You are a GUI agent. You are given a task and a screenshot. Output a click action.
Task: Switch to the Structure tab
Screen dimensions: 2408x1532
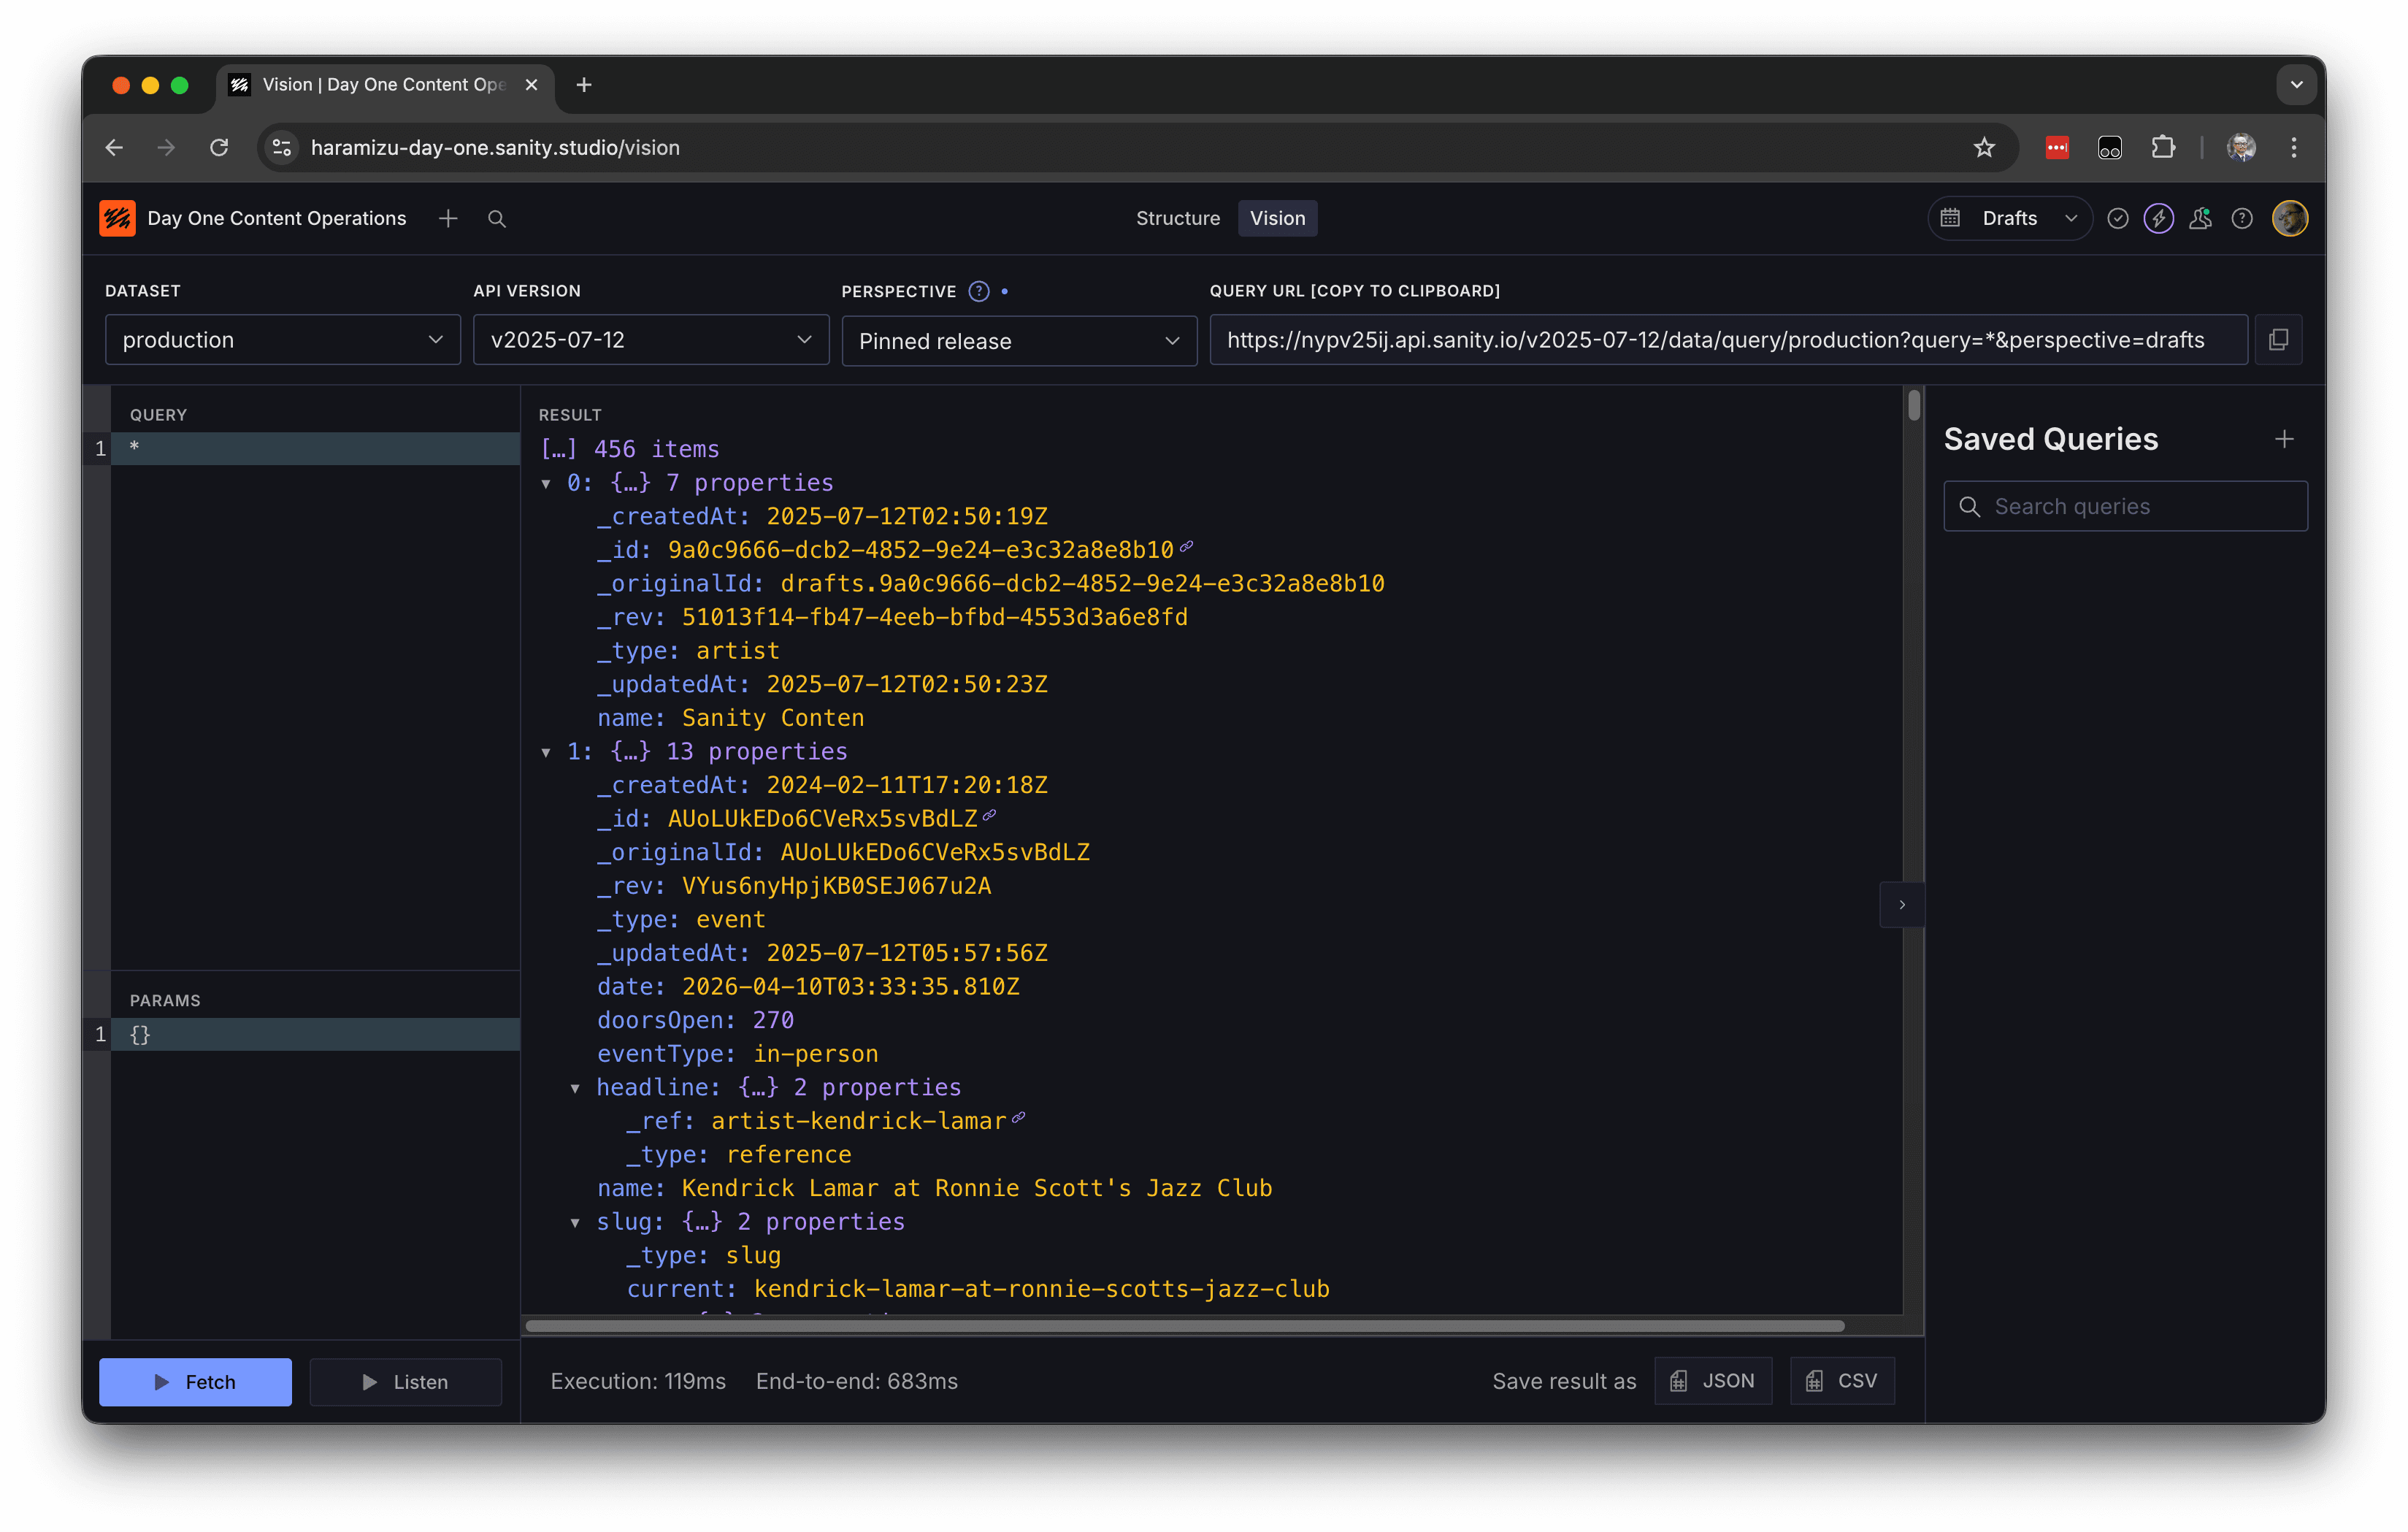pyautogui.click(x=1177, y=218)
